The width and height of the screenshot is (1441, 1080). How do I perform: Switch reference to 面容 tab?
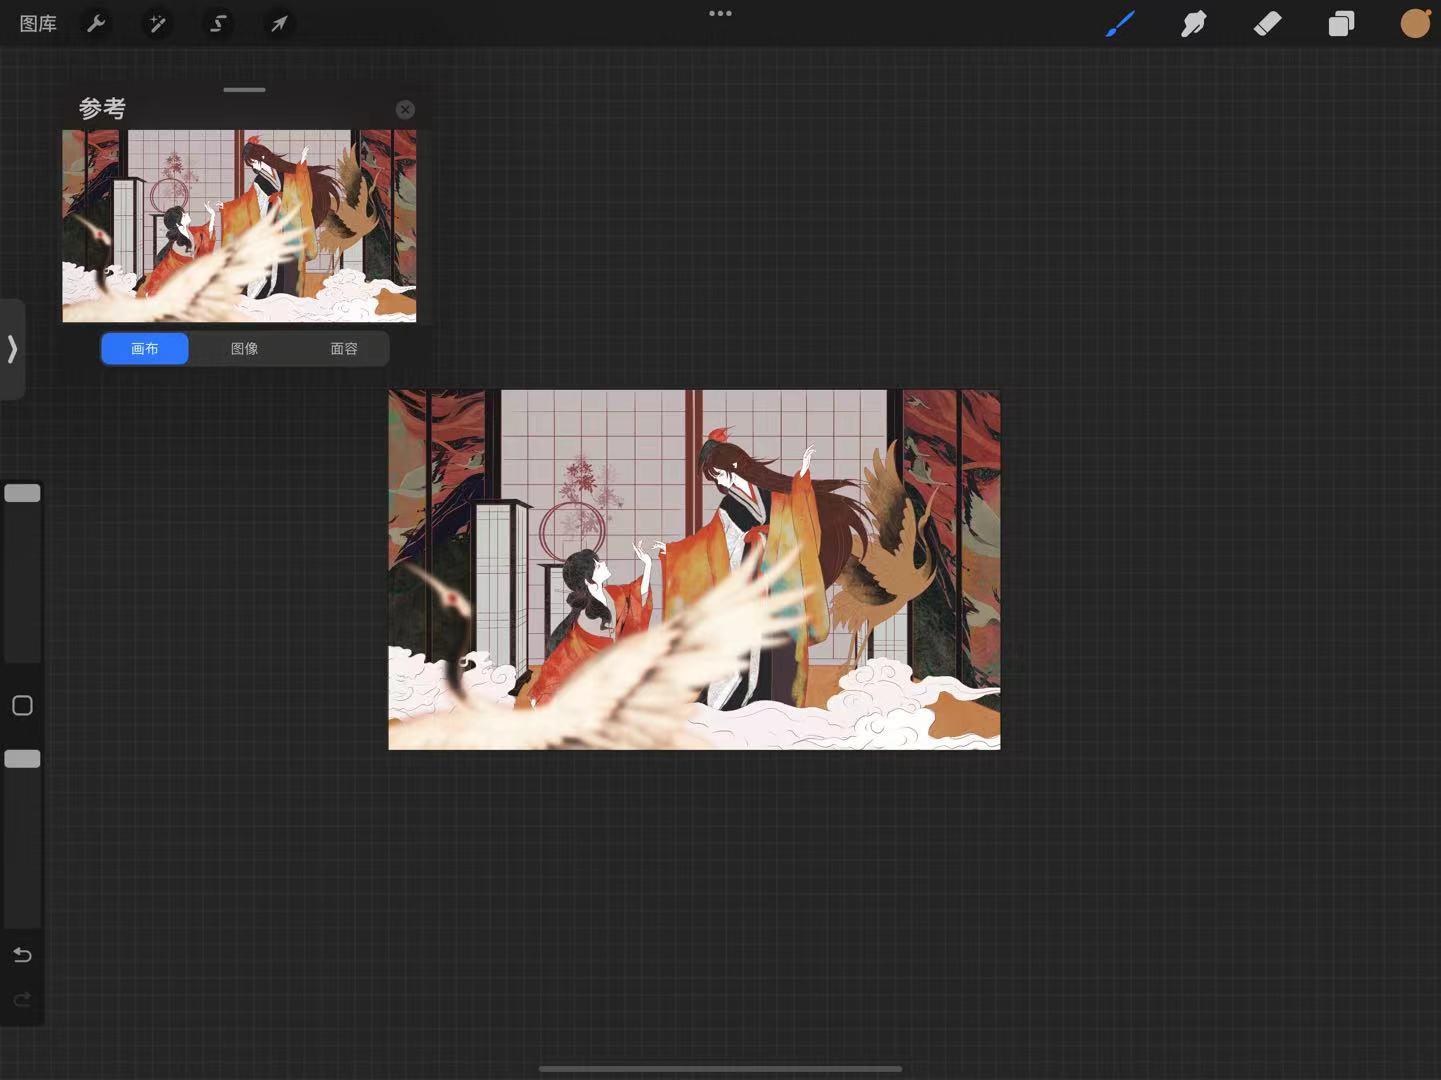point(344,348)
